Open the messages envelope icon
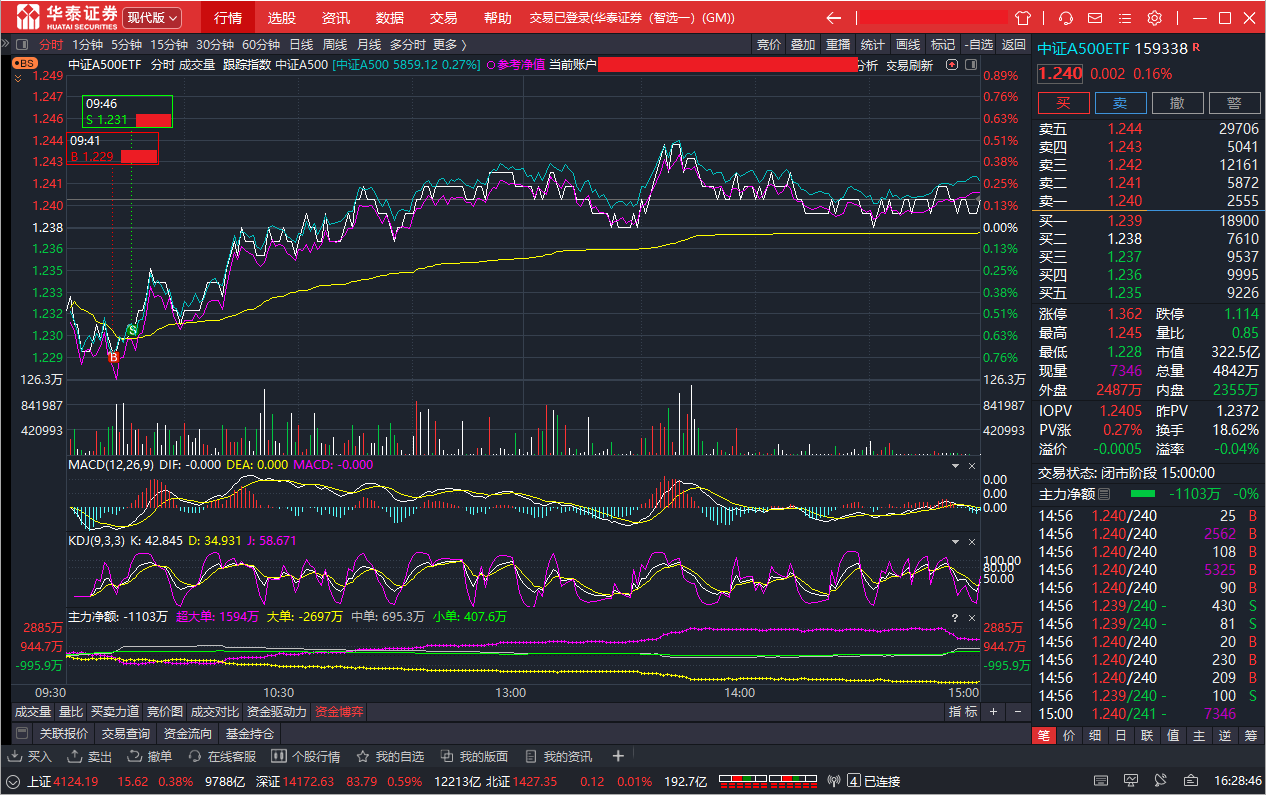This screenshot has height=795, width=1266. pos(1096,18)
